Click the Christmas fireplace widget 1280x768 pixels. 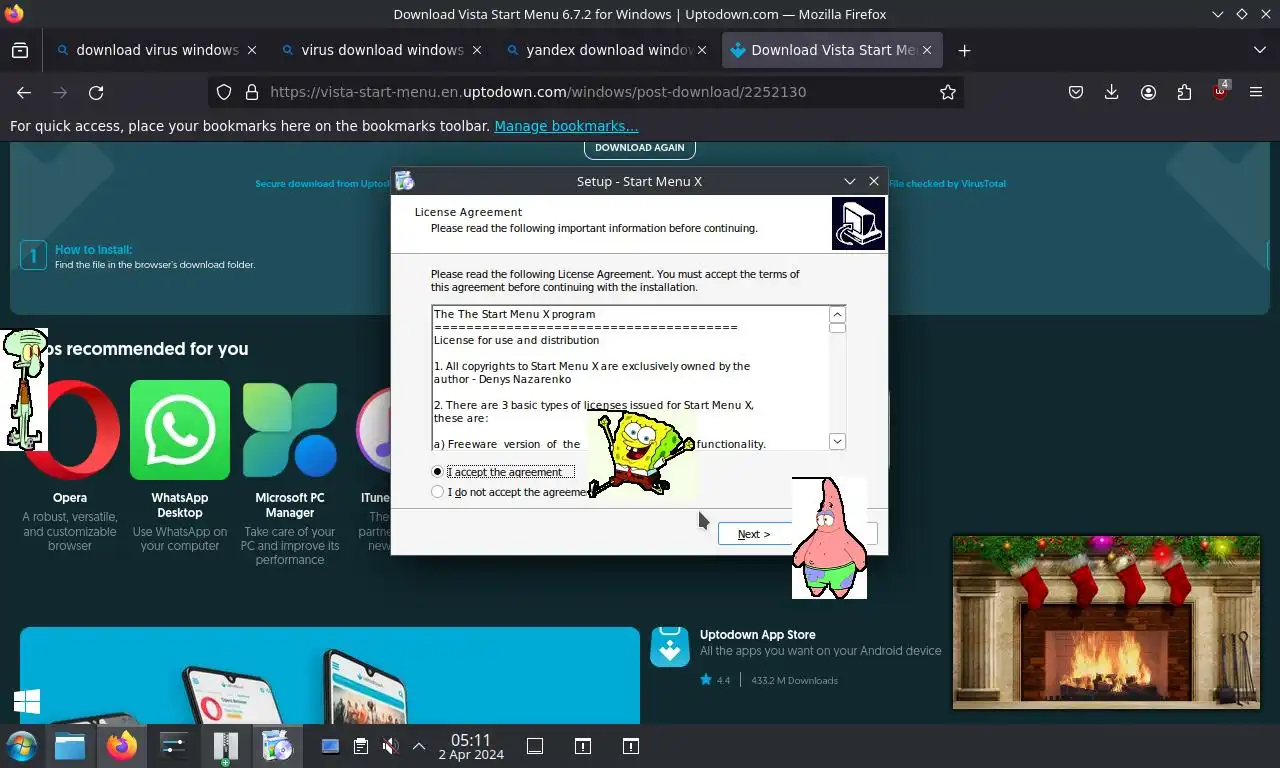1106,622
